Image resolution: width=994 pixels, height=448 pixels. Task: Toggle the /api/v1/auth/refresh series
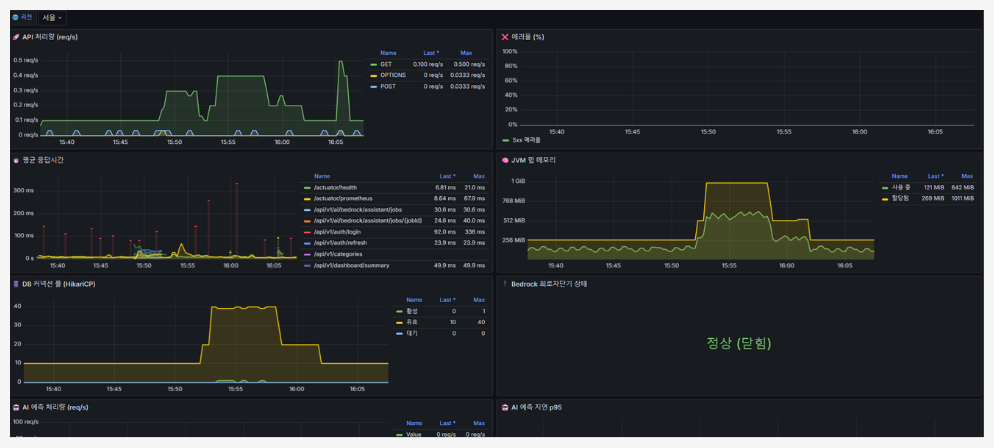(x=340, y=243)
